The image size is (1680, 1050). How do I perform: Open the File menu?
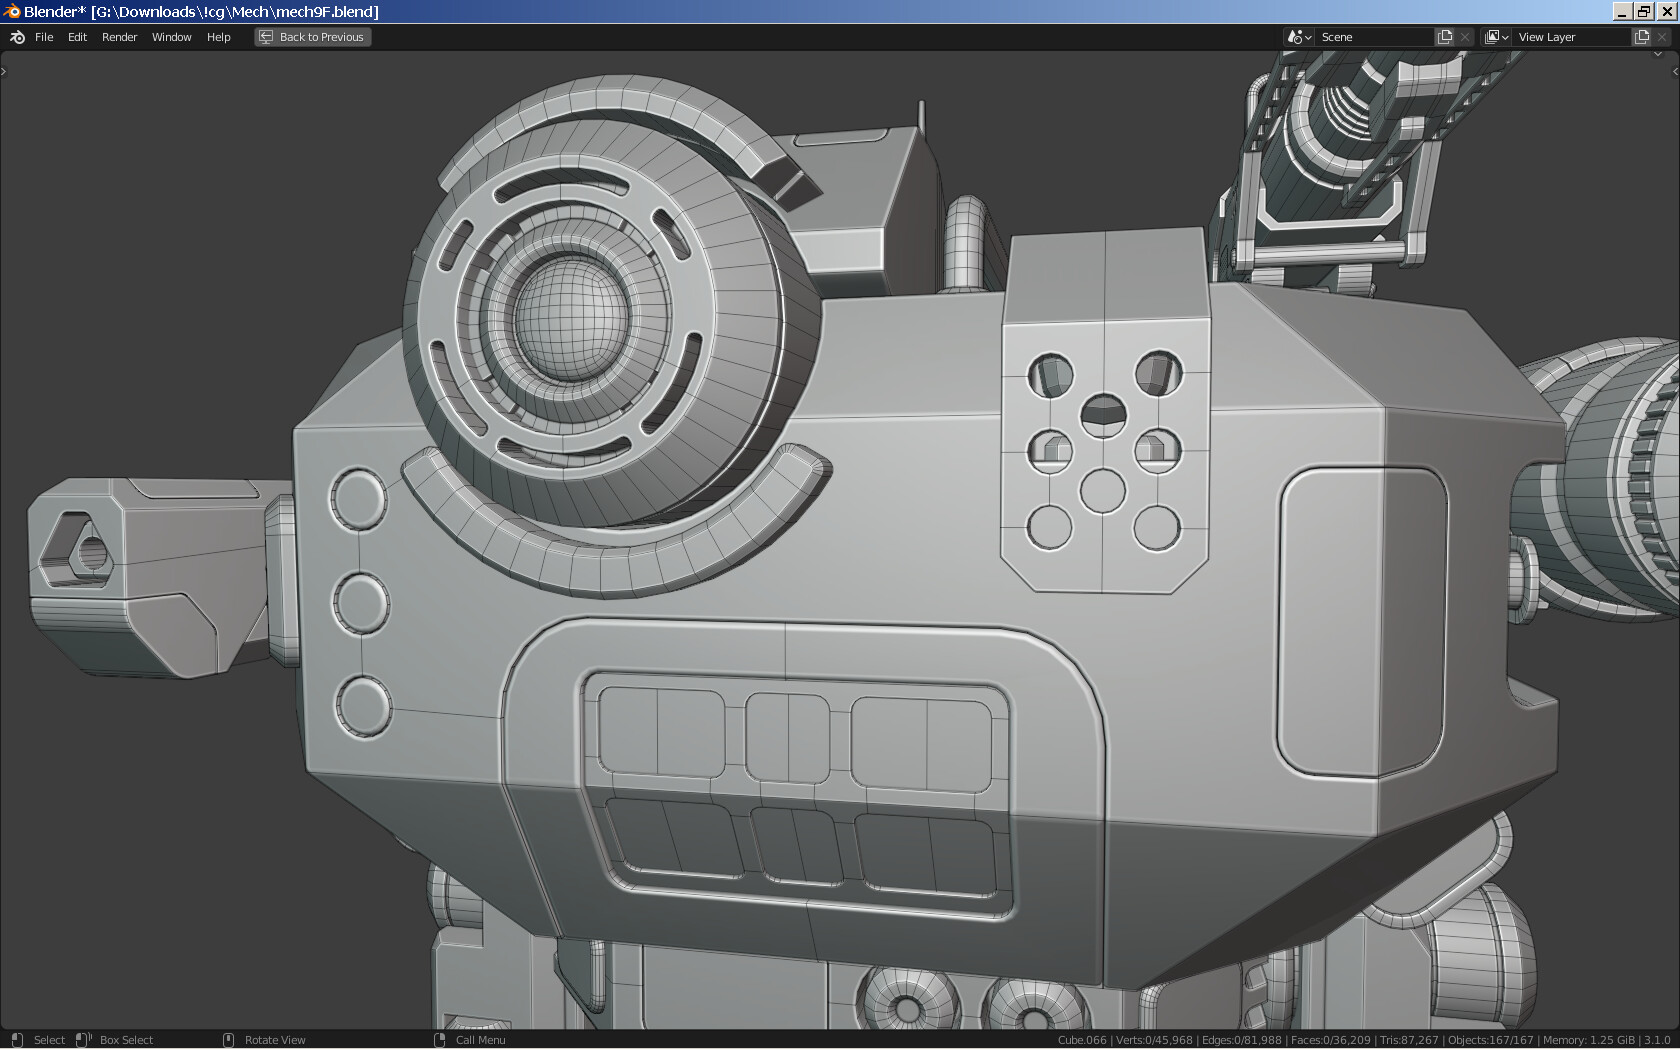tap(44, 37)
